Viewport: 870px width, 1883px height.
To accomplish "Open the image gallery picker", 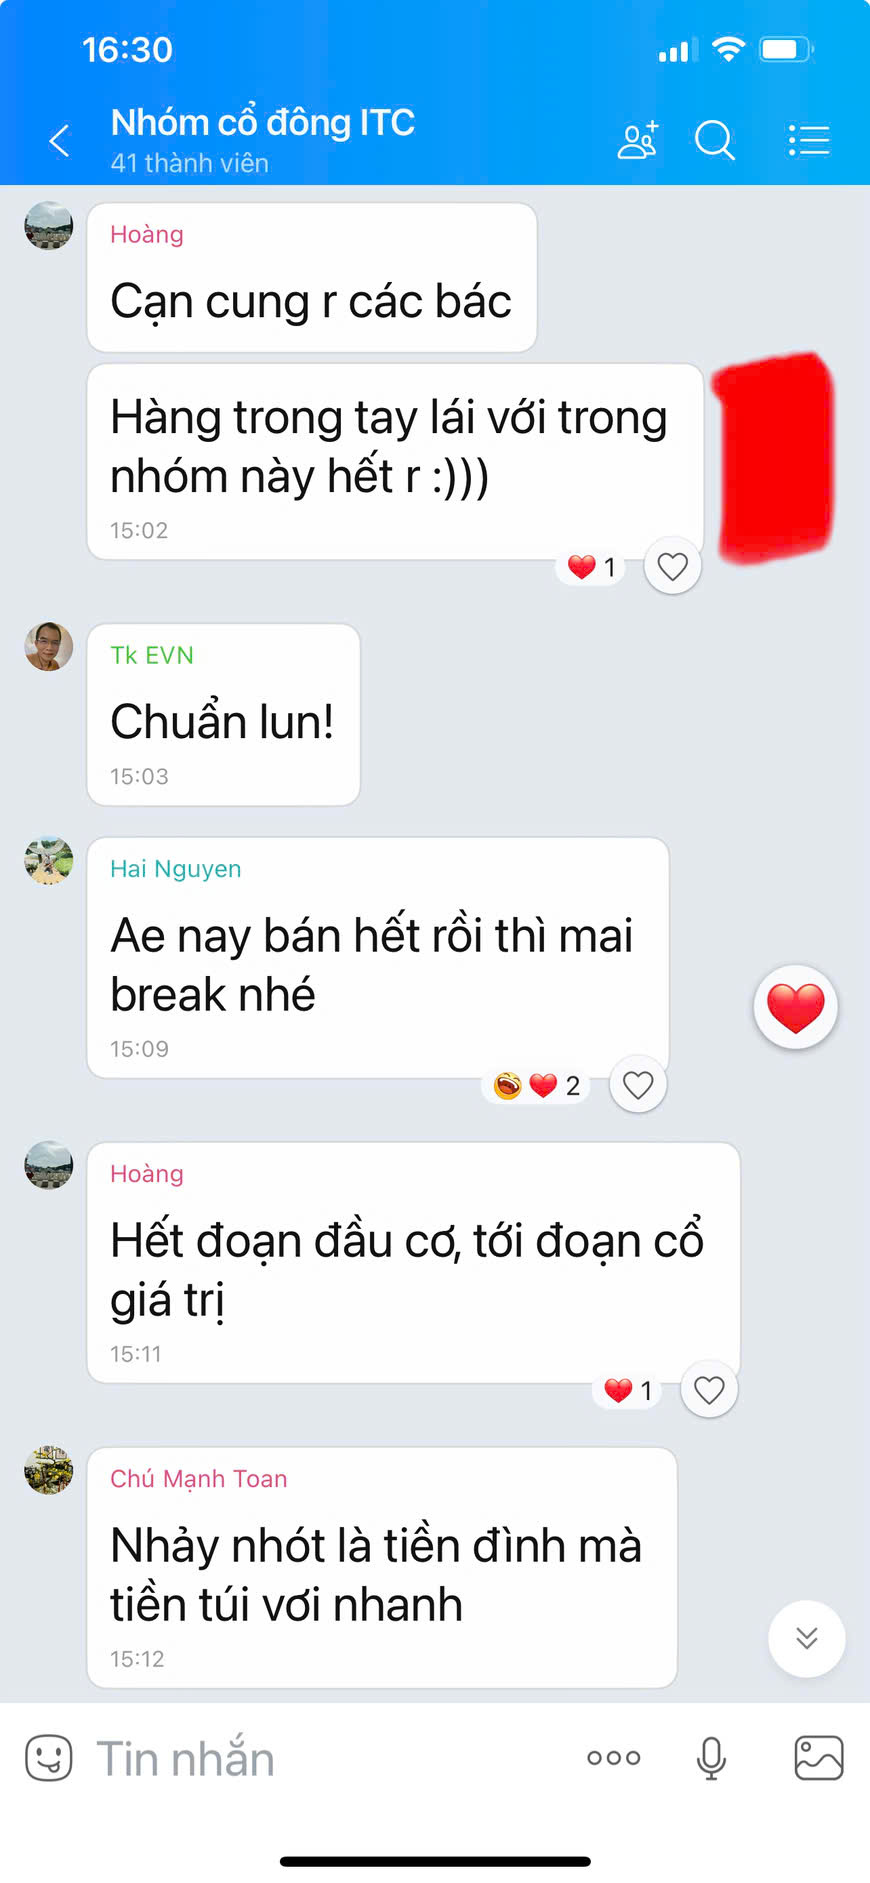I will coord(819,1758).
